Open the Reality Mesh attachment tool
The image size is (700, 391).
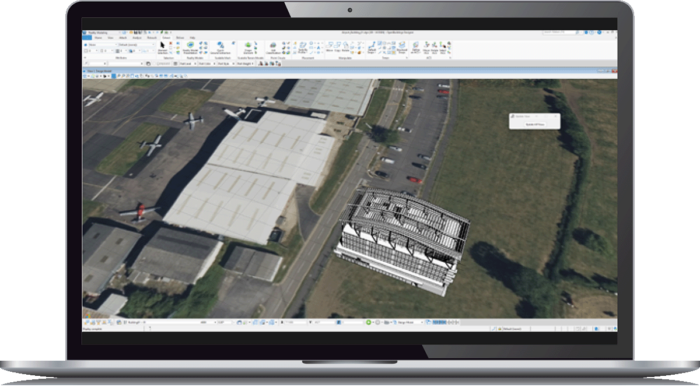pyautogui.click(x=190, y=47)
